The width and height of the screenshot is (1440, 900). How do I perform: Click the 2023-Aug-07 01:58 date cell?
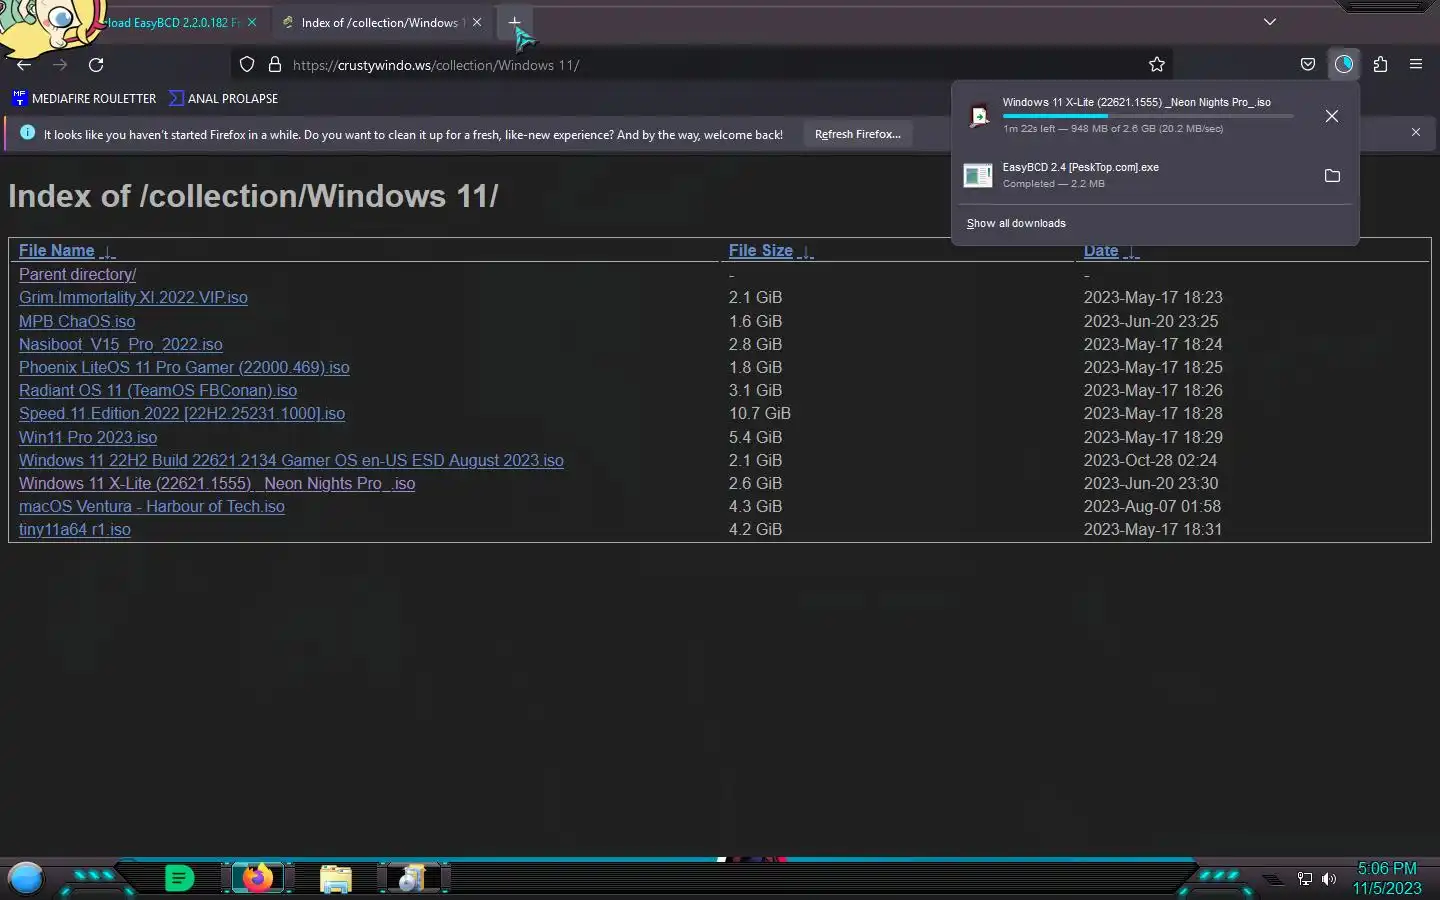point(1152,506)
